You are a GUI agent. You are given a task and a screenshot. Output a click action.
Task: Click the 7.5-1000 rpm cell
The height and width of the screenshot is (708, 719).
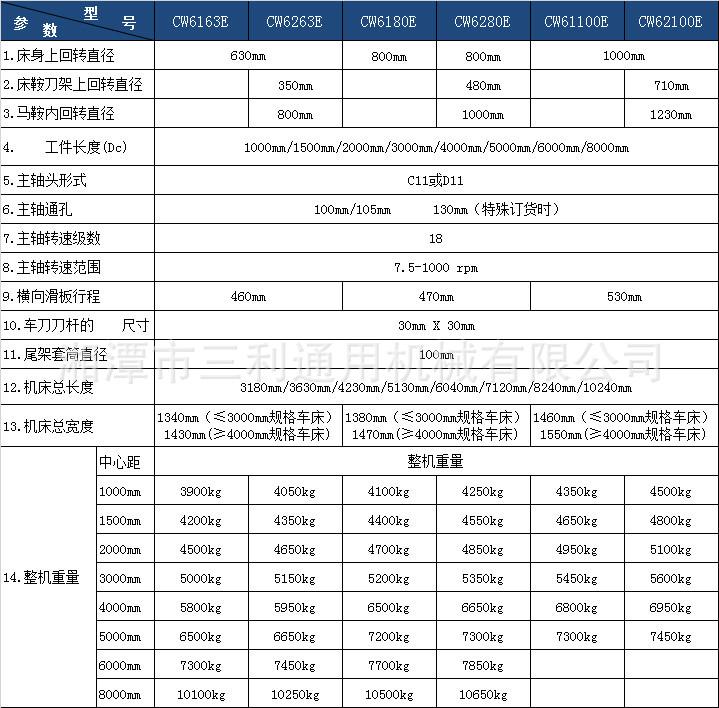pyautogui.click(x=436, y=267)
